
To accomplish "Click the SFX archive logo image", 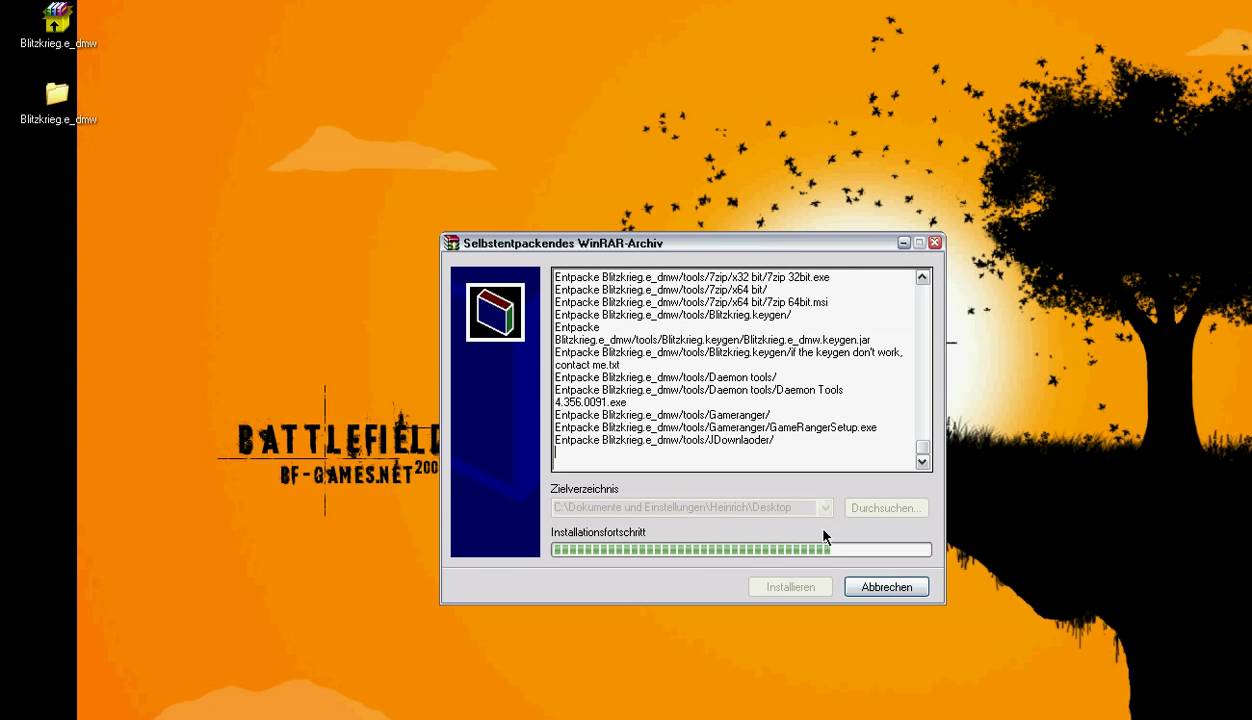I will (495, 312).
